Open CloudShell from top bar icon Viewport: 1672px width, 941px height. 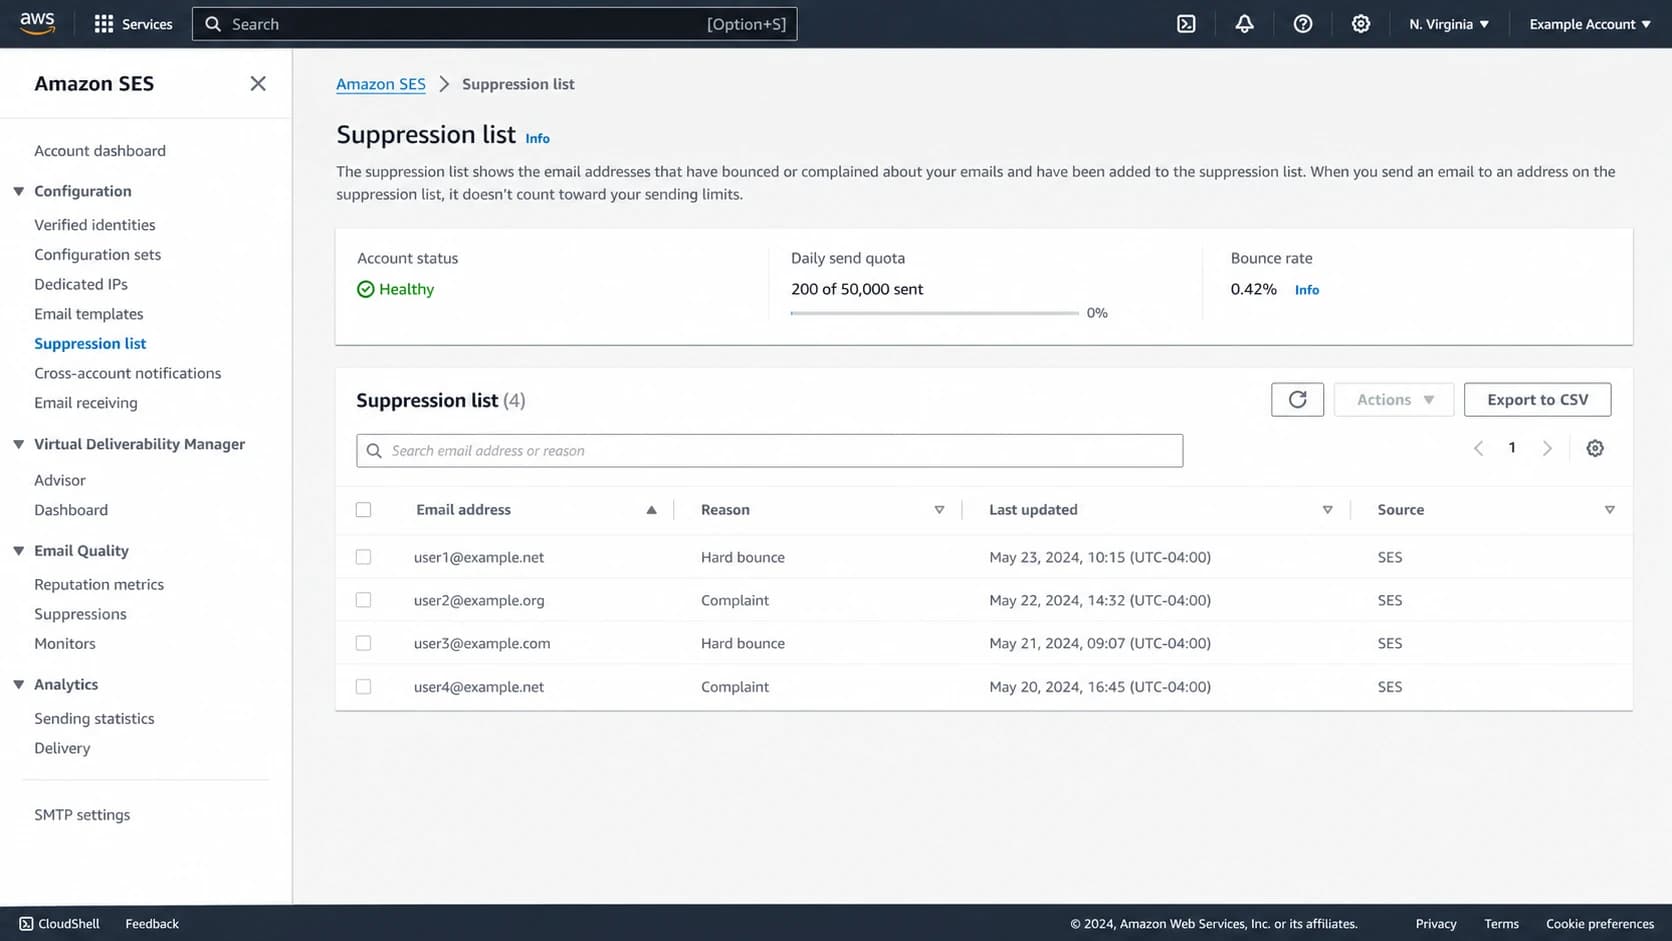(x=1186, y=24)
